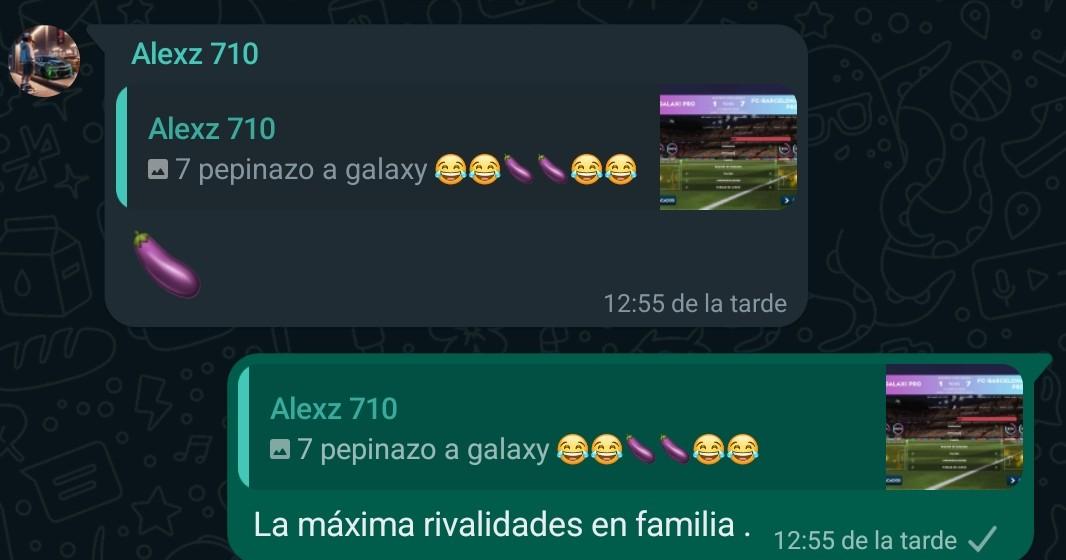Tap sent checkmark on outgoing message
Screen dimensions: 1066x560
(982, 540)
